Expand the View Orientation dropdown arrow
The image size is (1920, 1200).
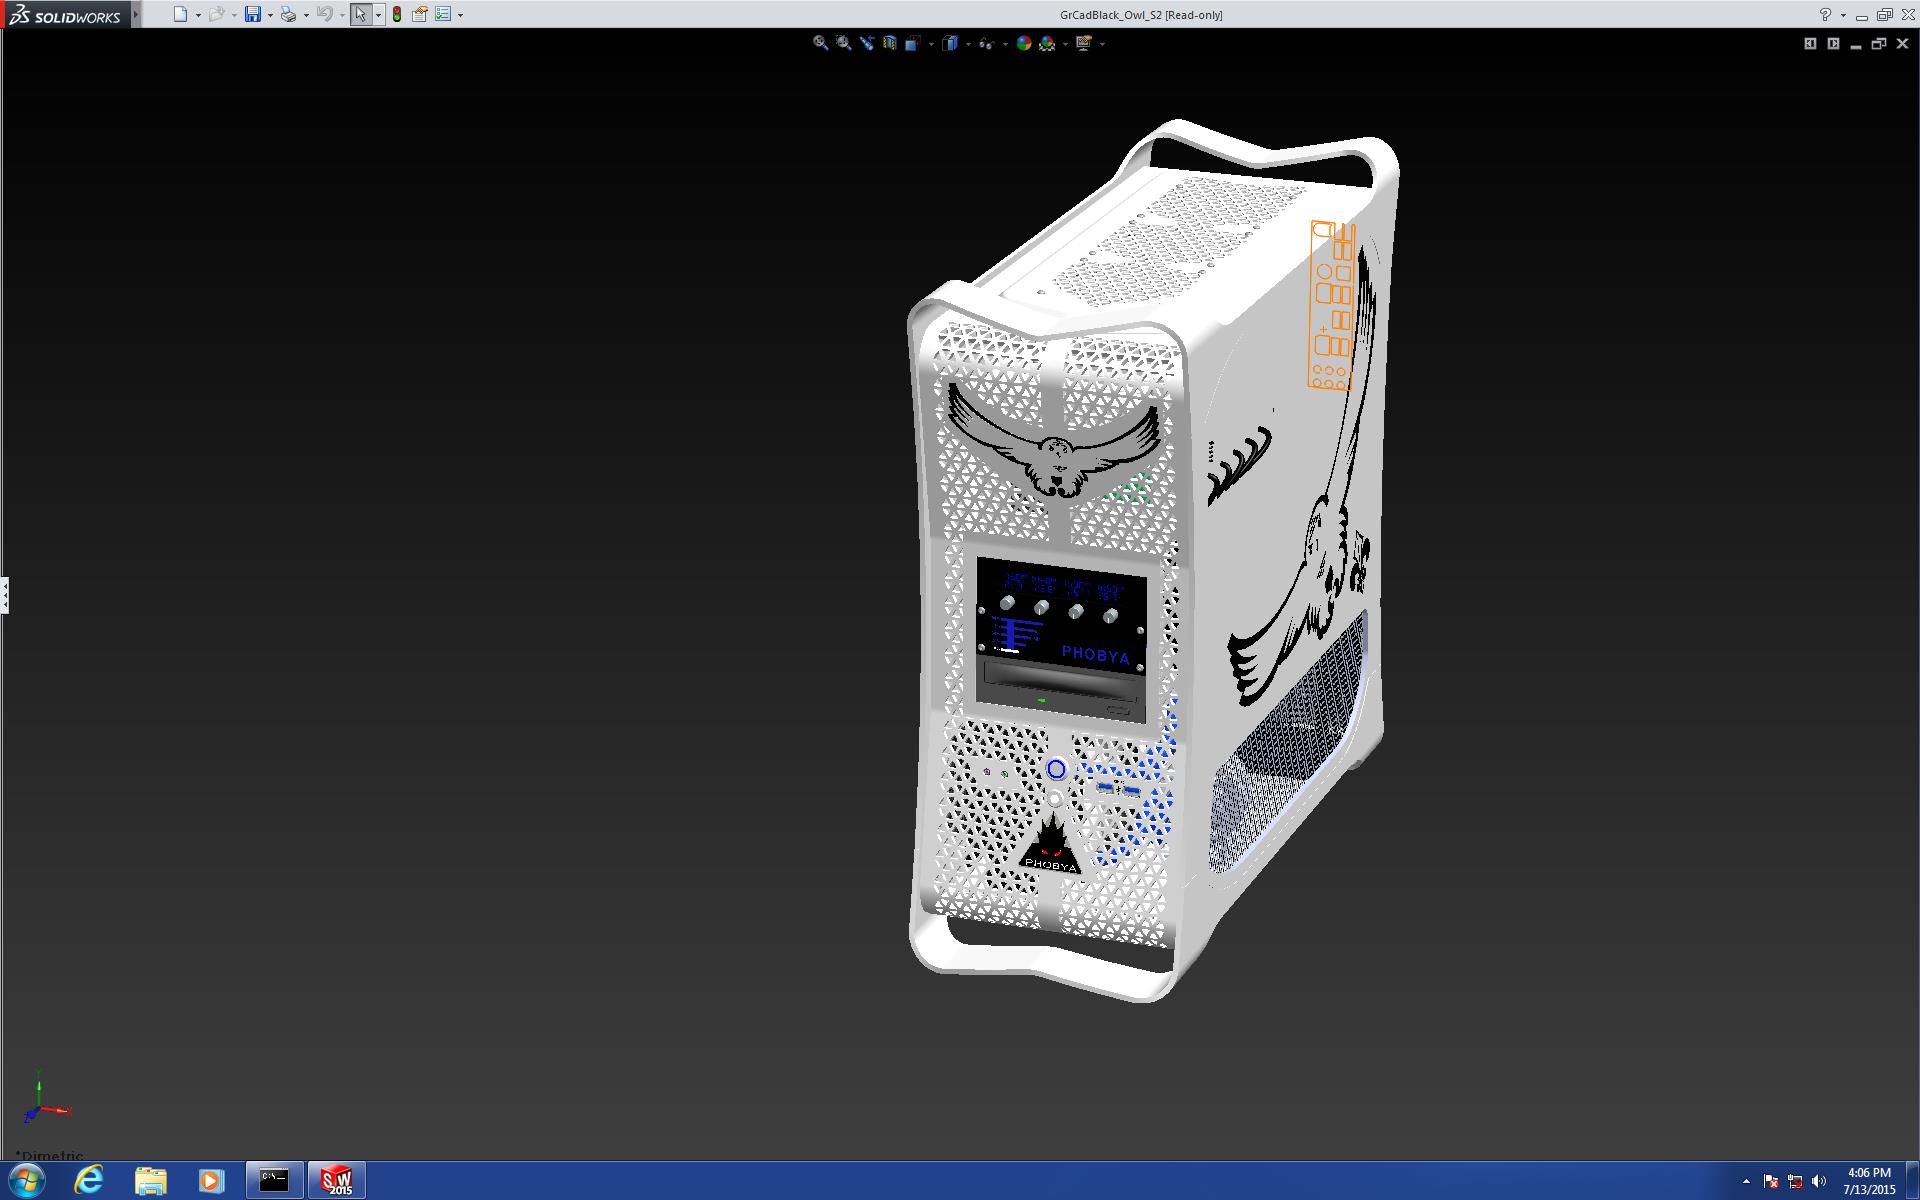tap(931, 44)
